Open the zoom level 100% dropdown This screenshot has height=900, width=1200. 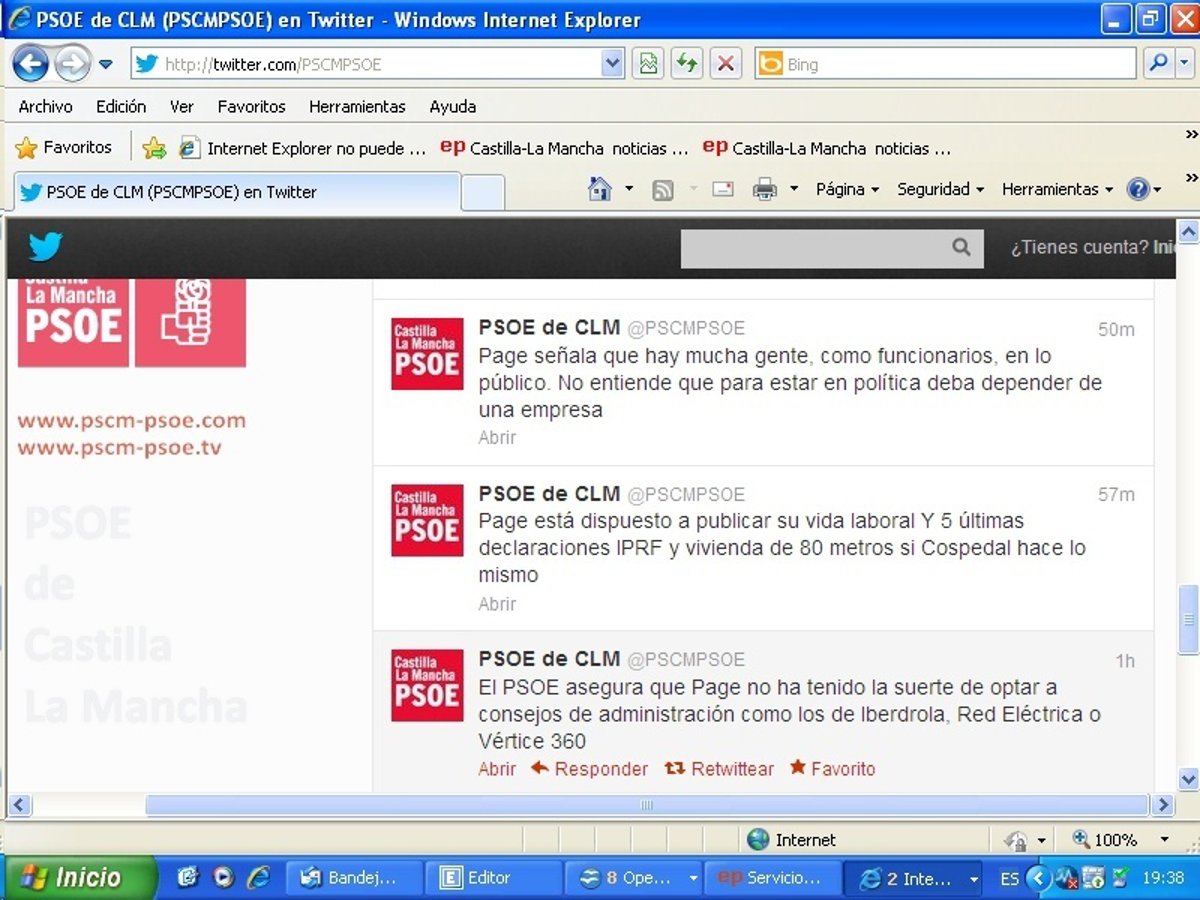click(1164, 840)
